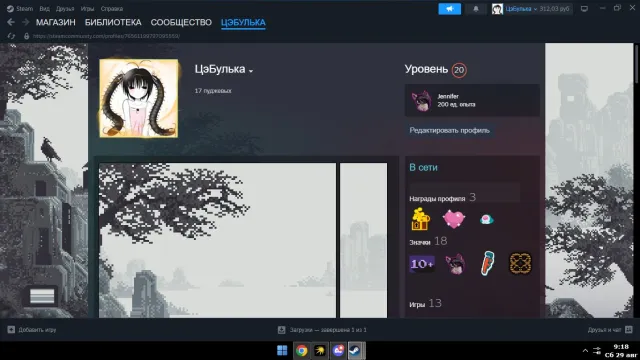Go to the СООБЩЕСТВО tab
Screen dimensions: 640x360
[181, 22]
